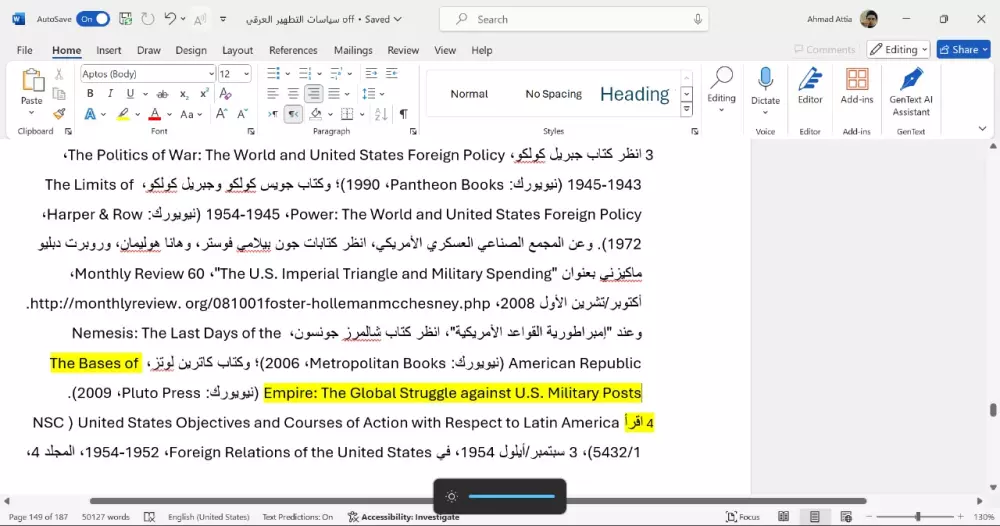Open underline style dropdown arrow

145,94
